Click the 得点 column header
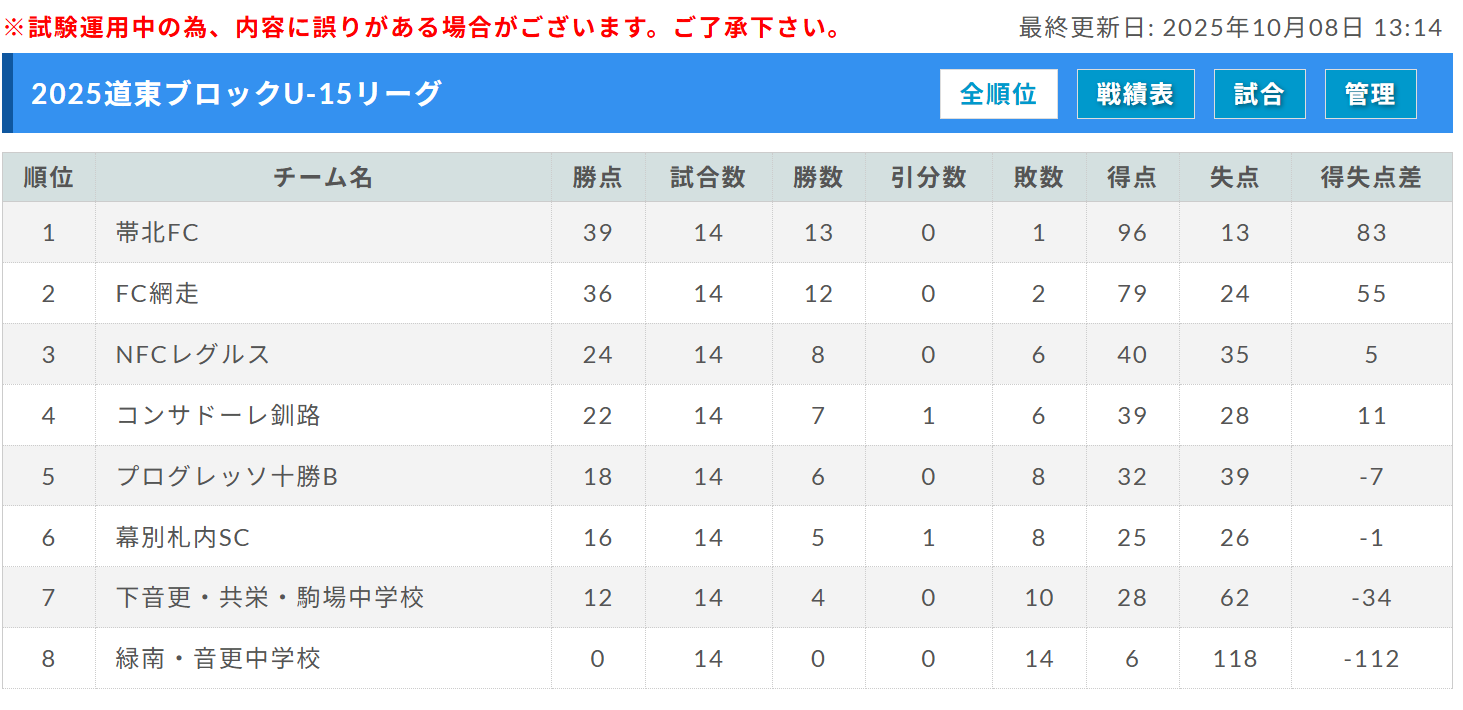Viewport: 1463px width, 710px height. 1132,178
